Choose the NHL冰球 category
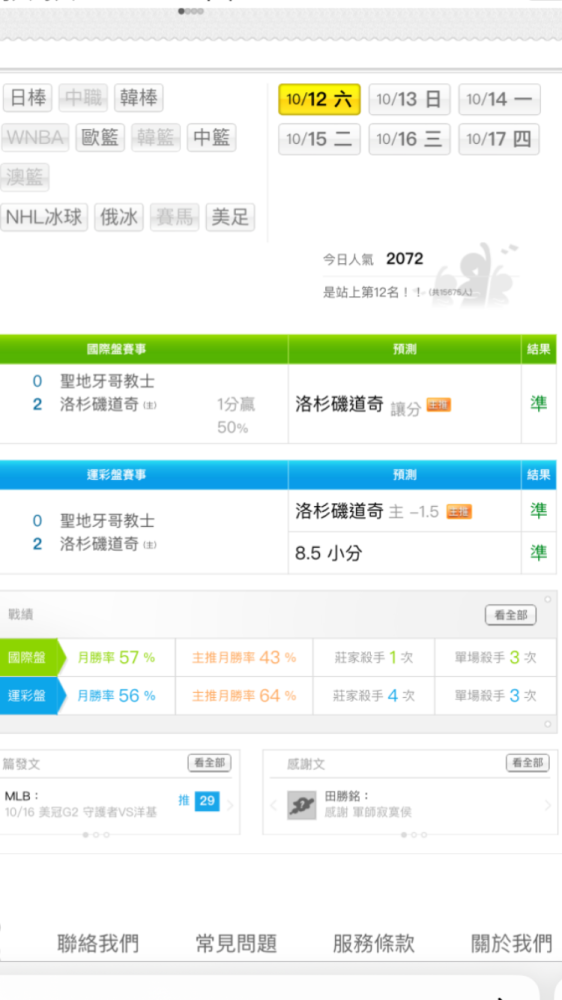562x1000 pixels. pyautogui.click(x=45, y=217)
